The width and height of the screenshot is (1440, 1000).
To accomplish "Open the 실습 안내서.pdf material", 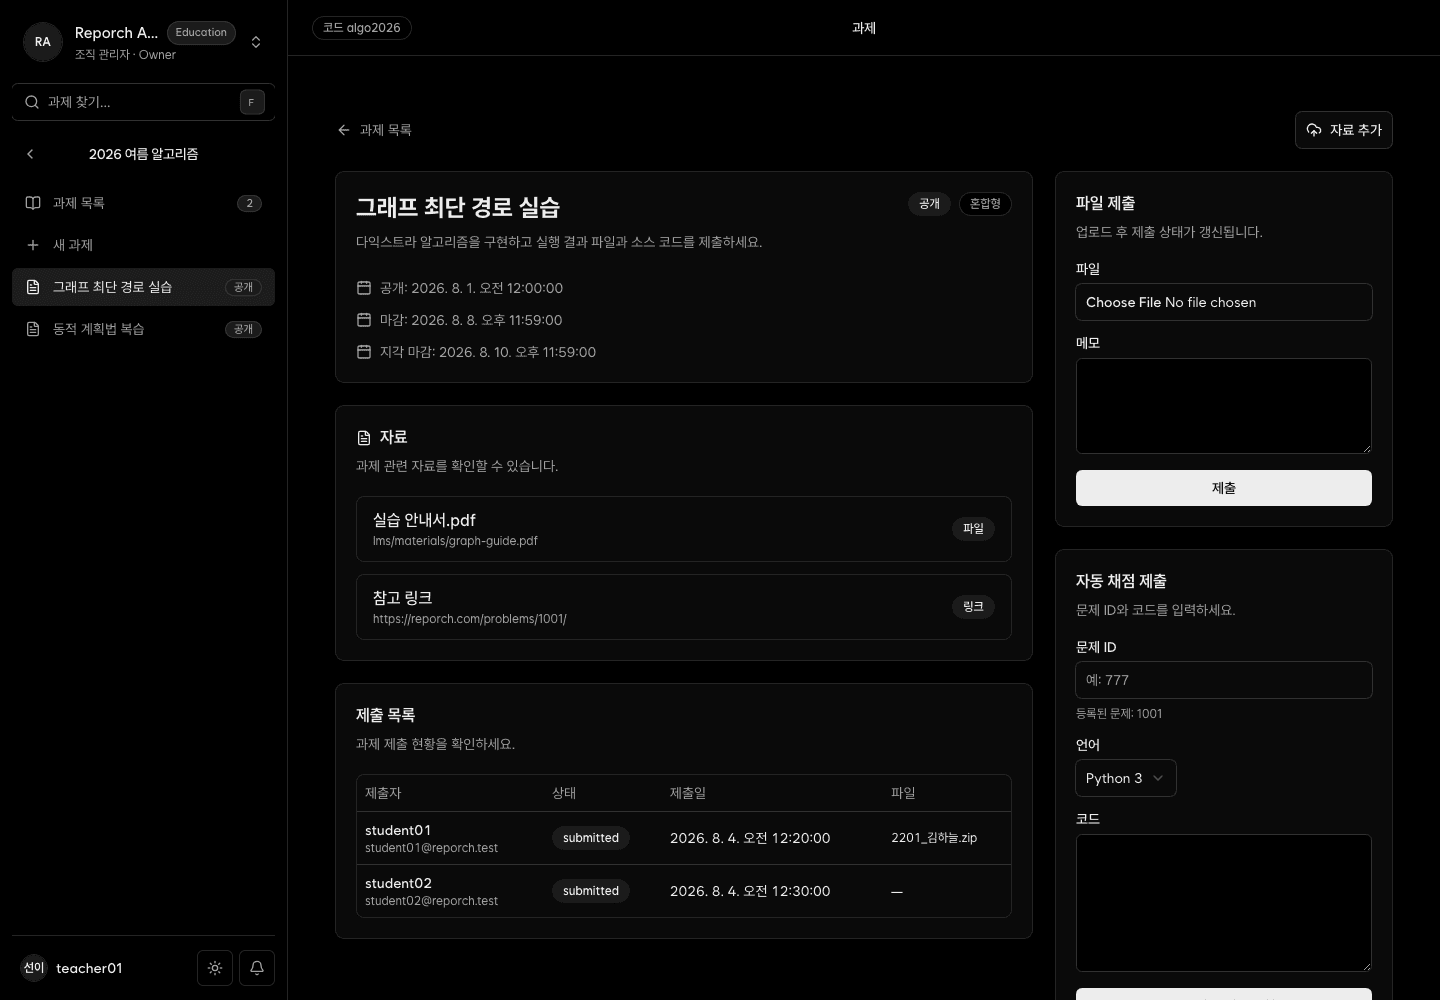I will pos(684,529).
